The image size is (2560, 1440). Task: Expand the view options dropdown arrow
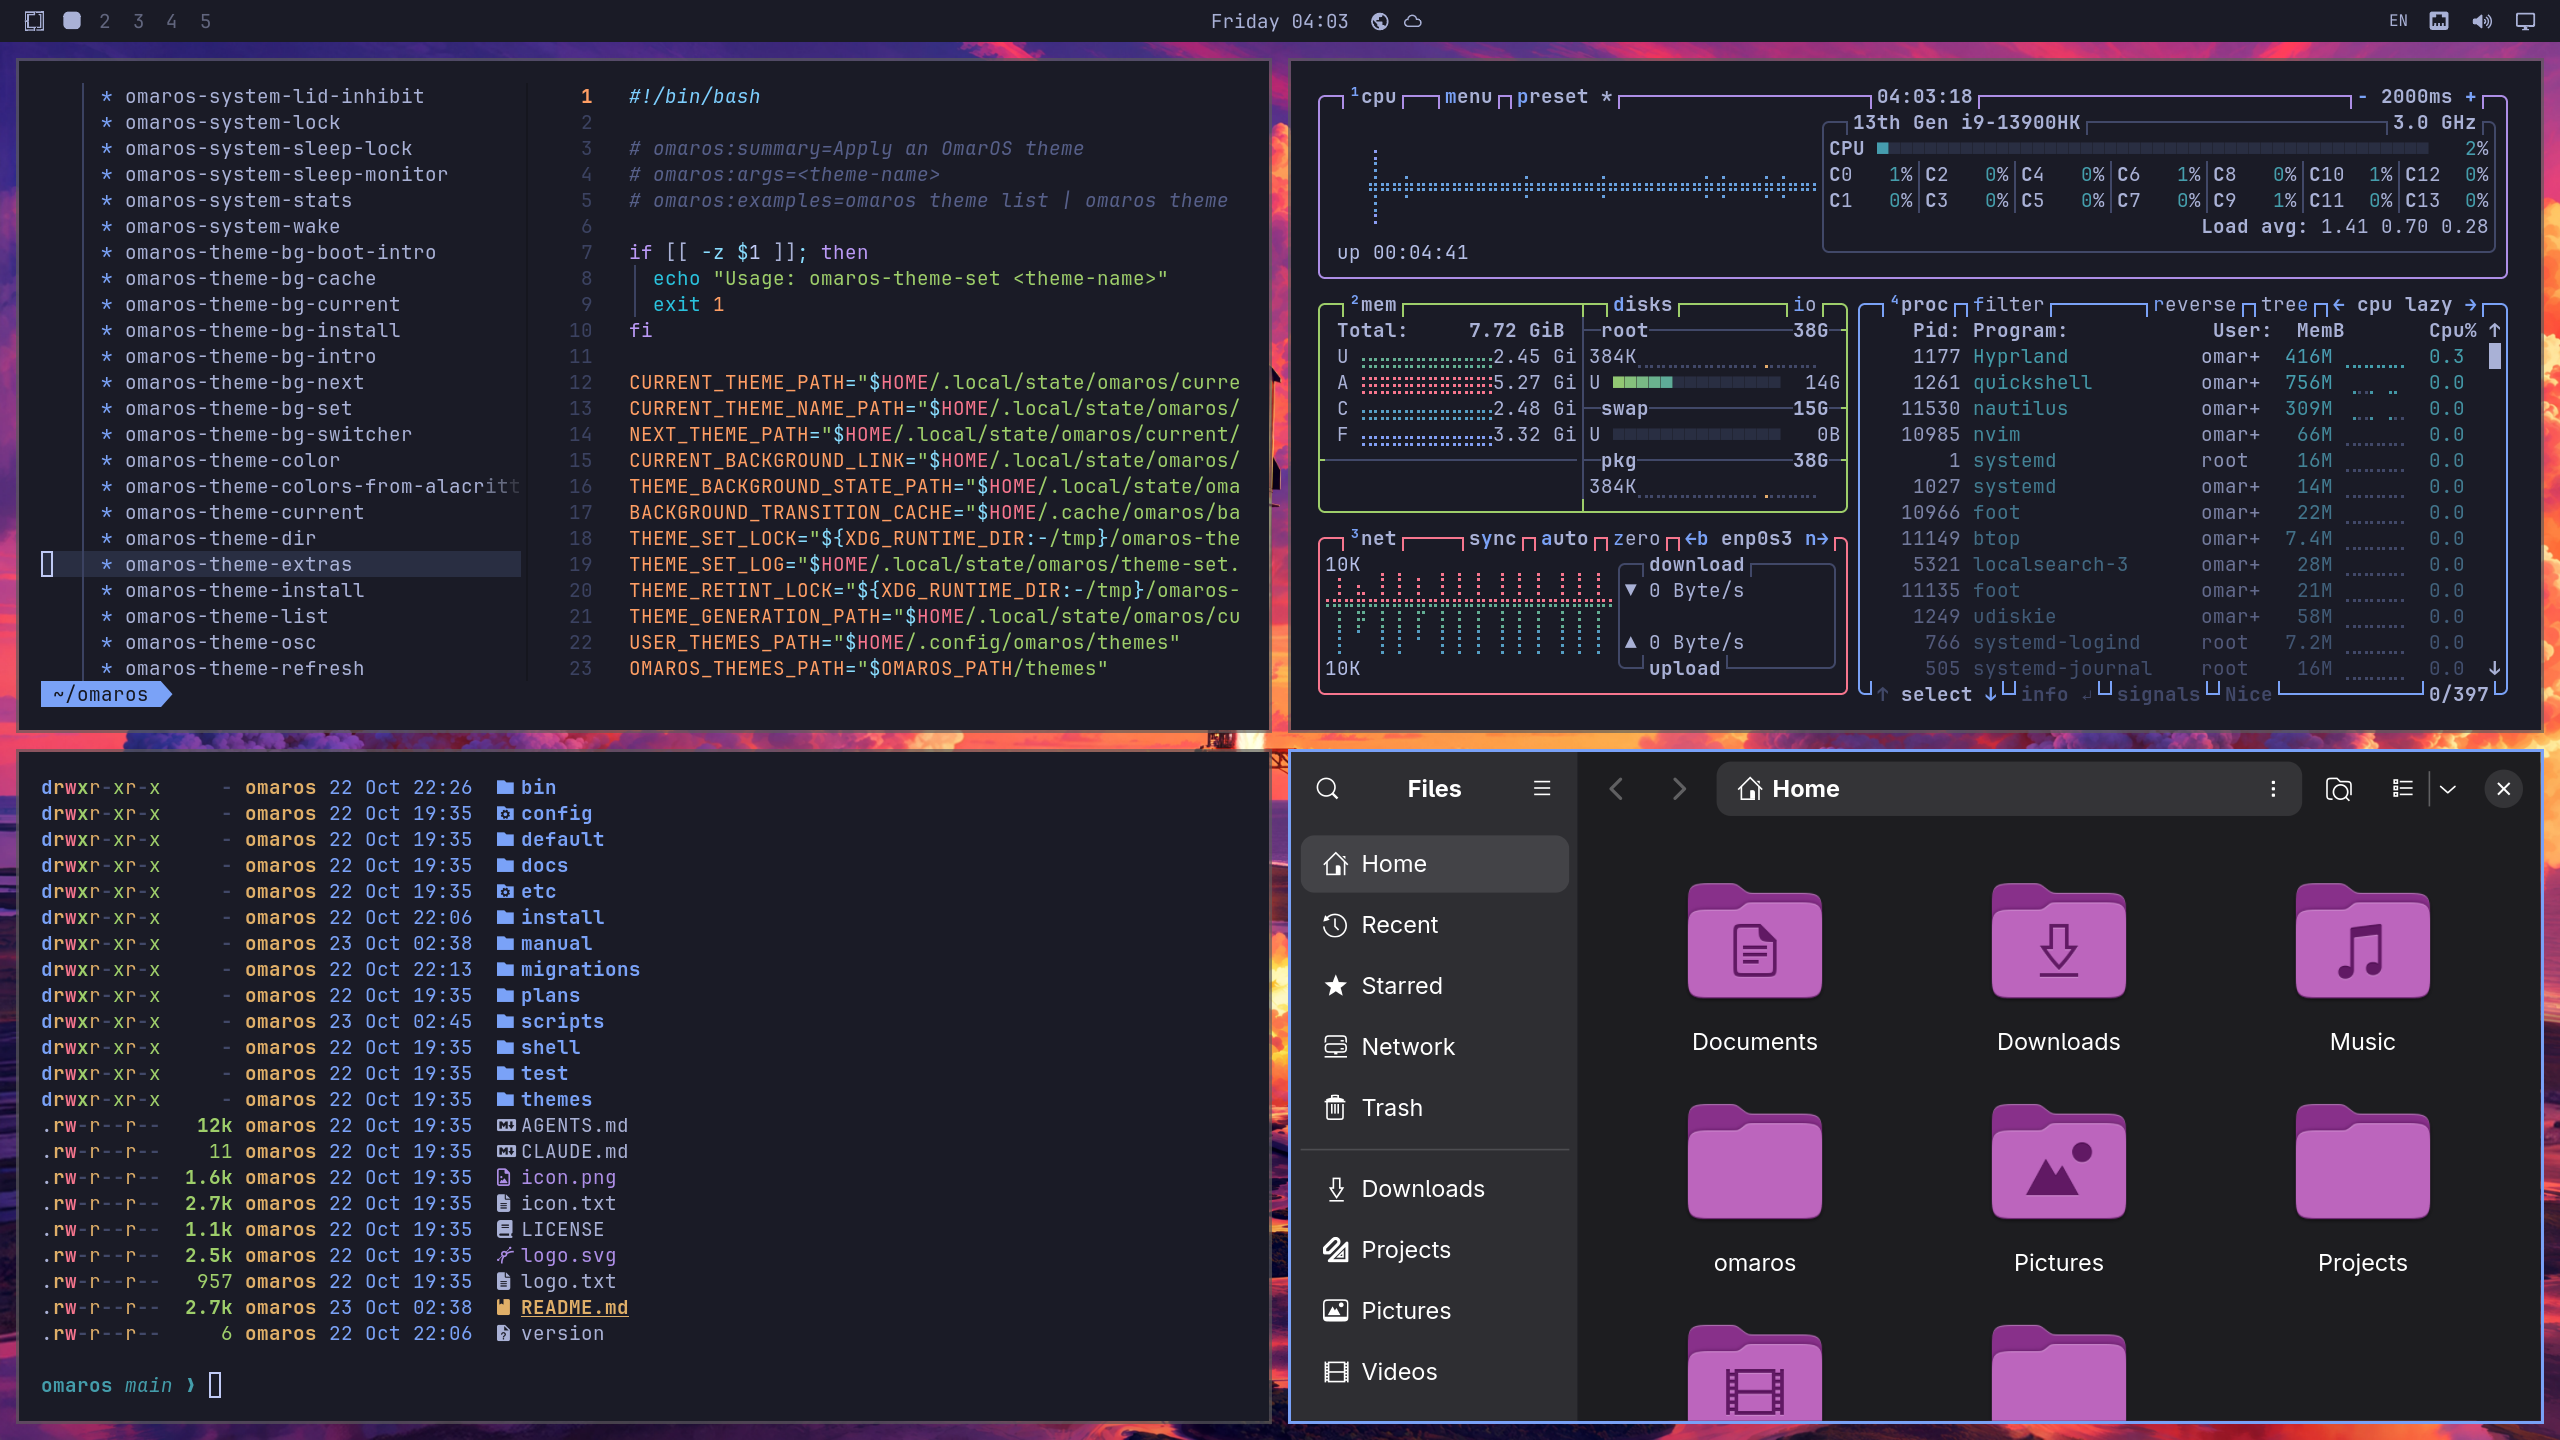click(x=2448, y=789)
